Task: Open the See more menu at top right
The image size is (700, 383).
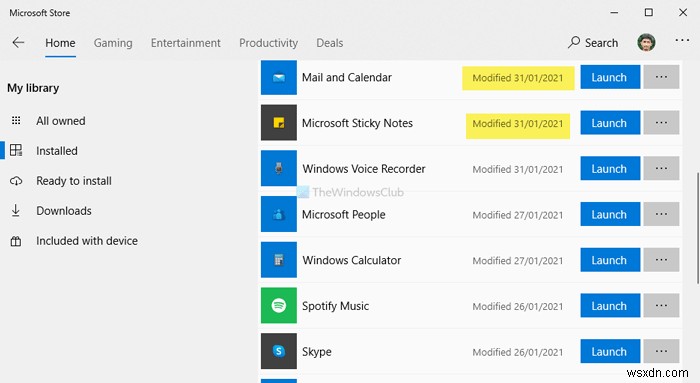Action: 682,41
